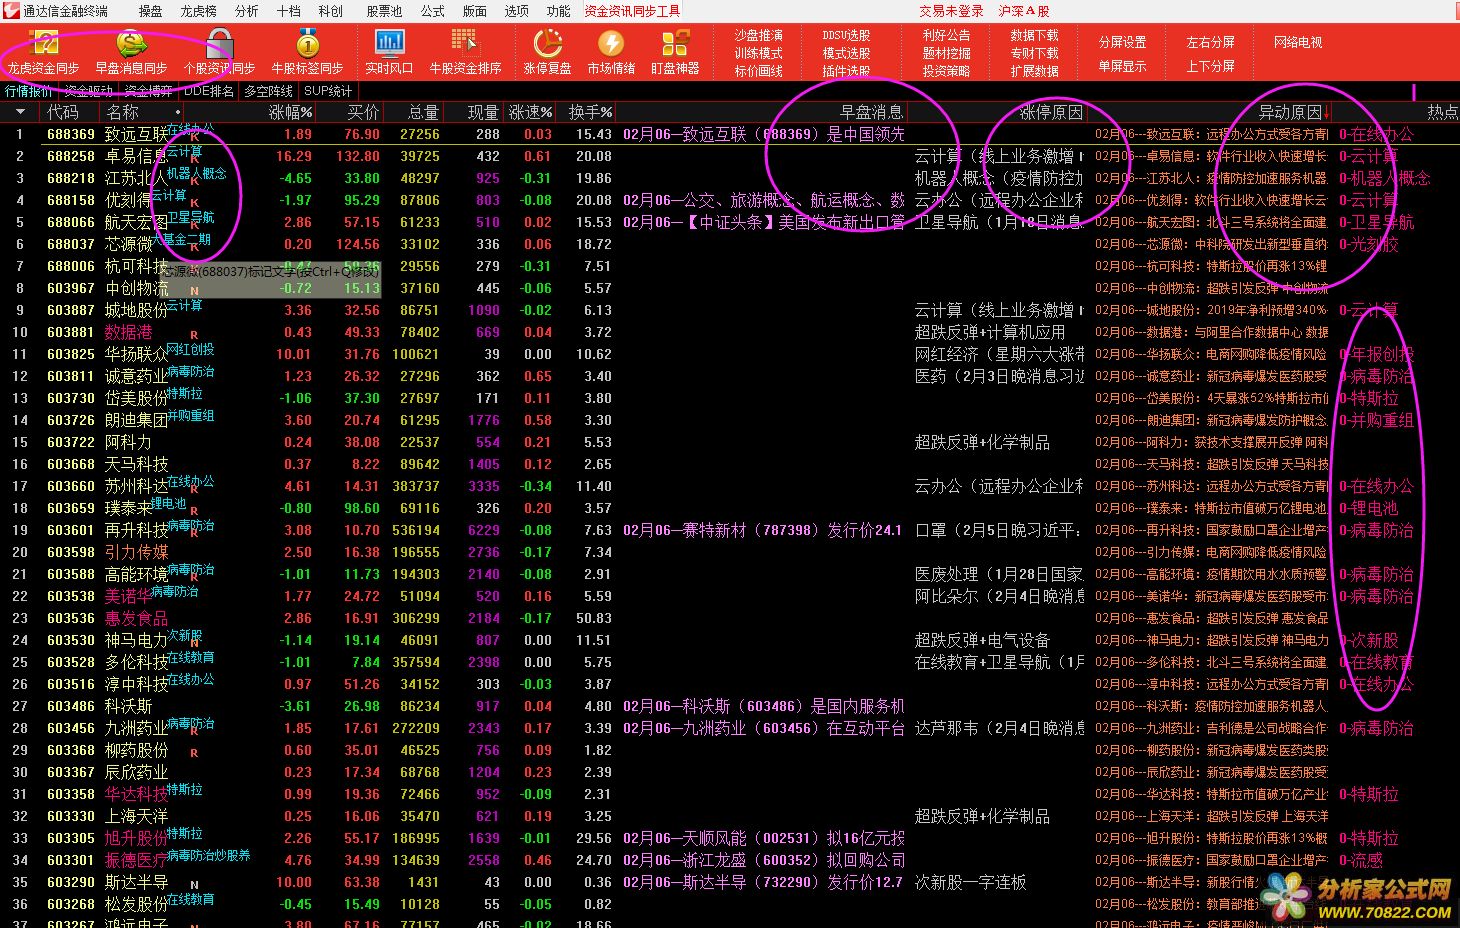Open the 涨停复盘 clock icon
This screenshot has height=928, width=1460.
548,43
